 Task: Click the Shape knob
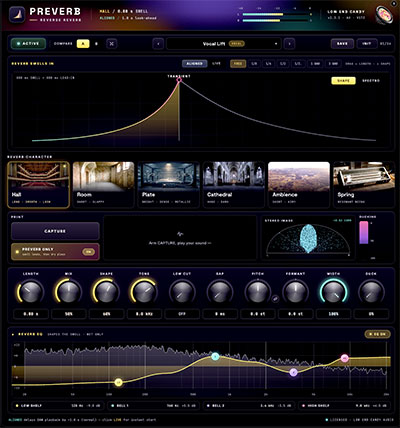106,292
